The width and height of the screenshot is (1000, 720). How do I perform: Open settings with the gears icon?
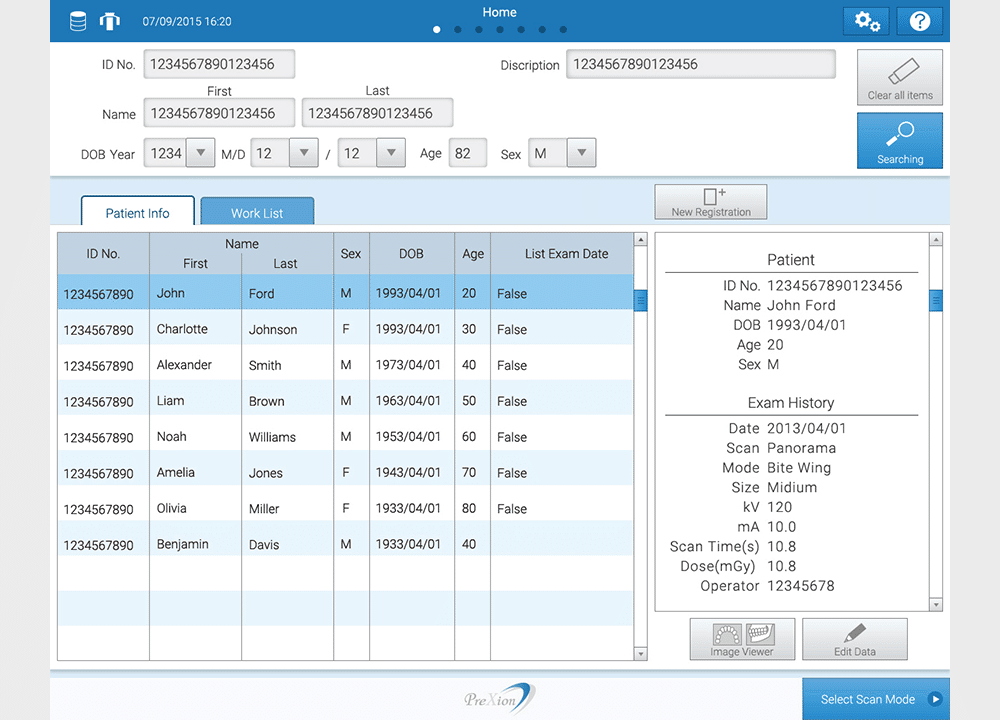tap(866, 21)
